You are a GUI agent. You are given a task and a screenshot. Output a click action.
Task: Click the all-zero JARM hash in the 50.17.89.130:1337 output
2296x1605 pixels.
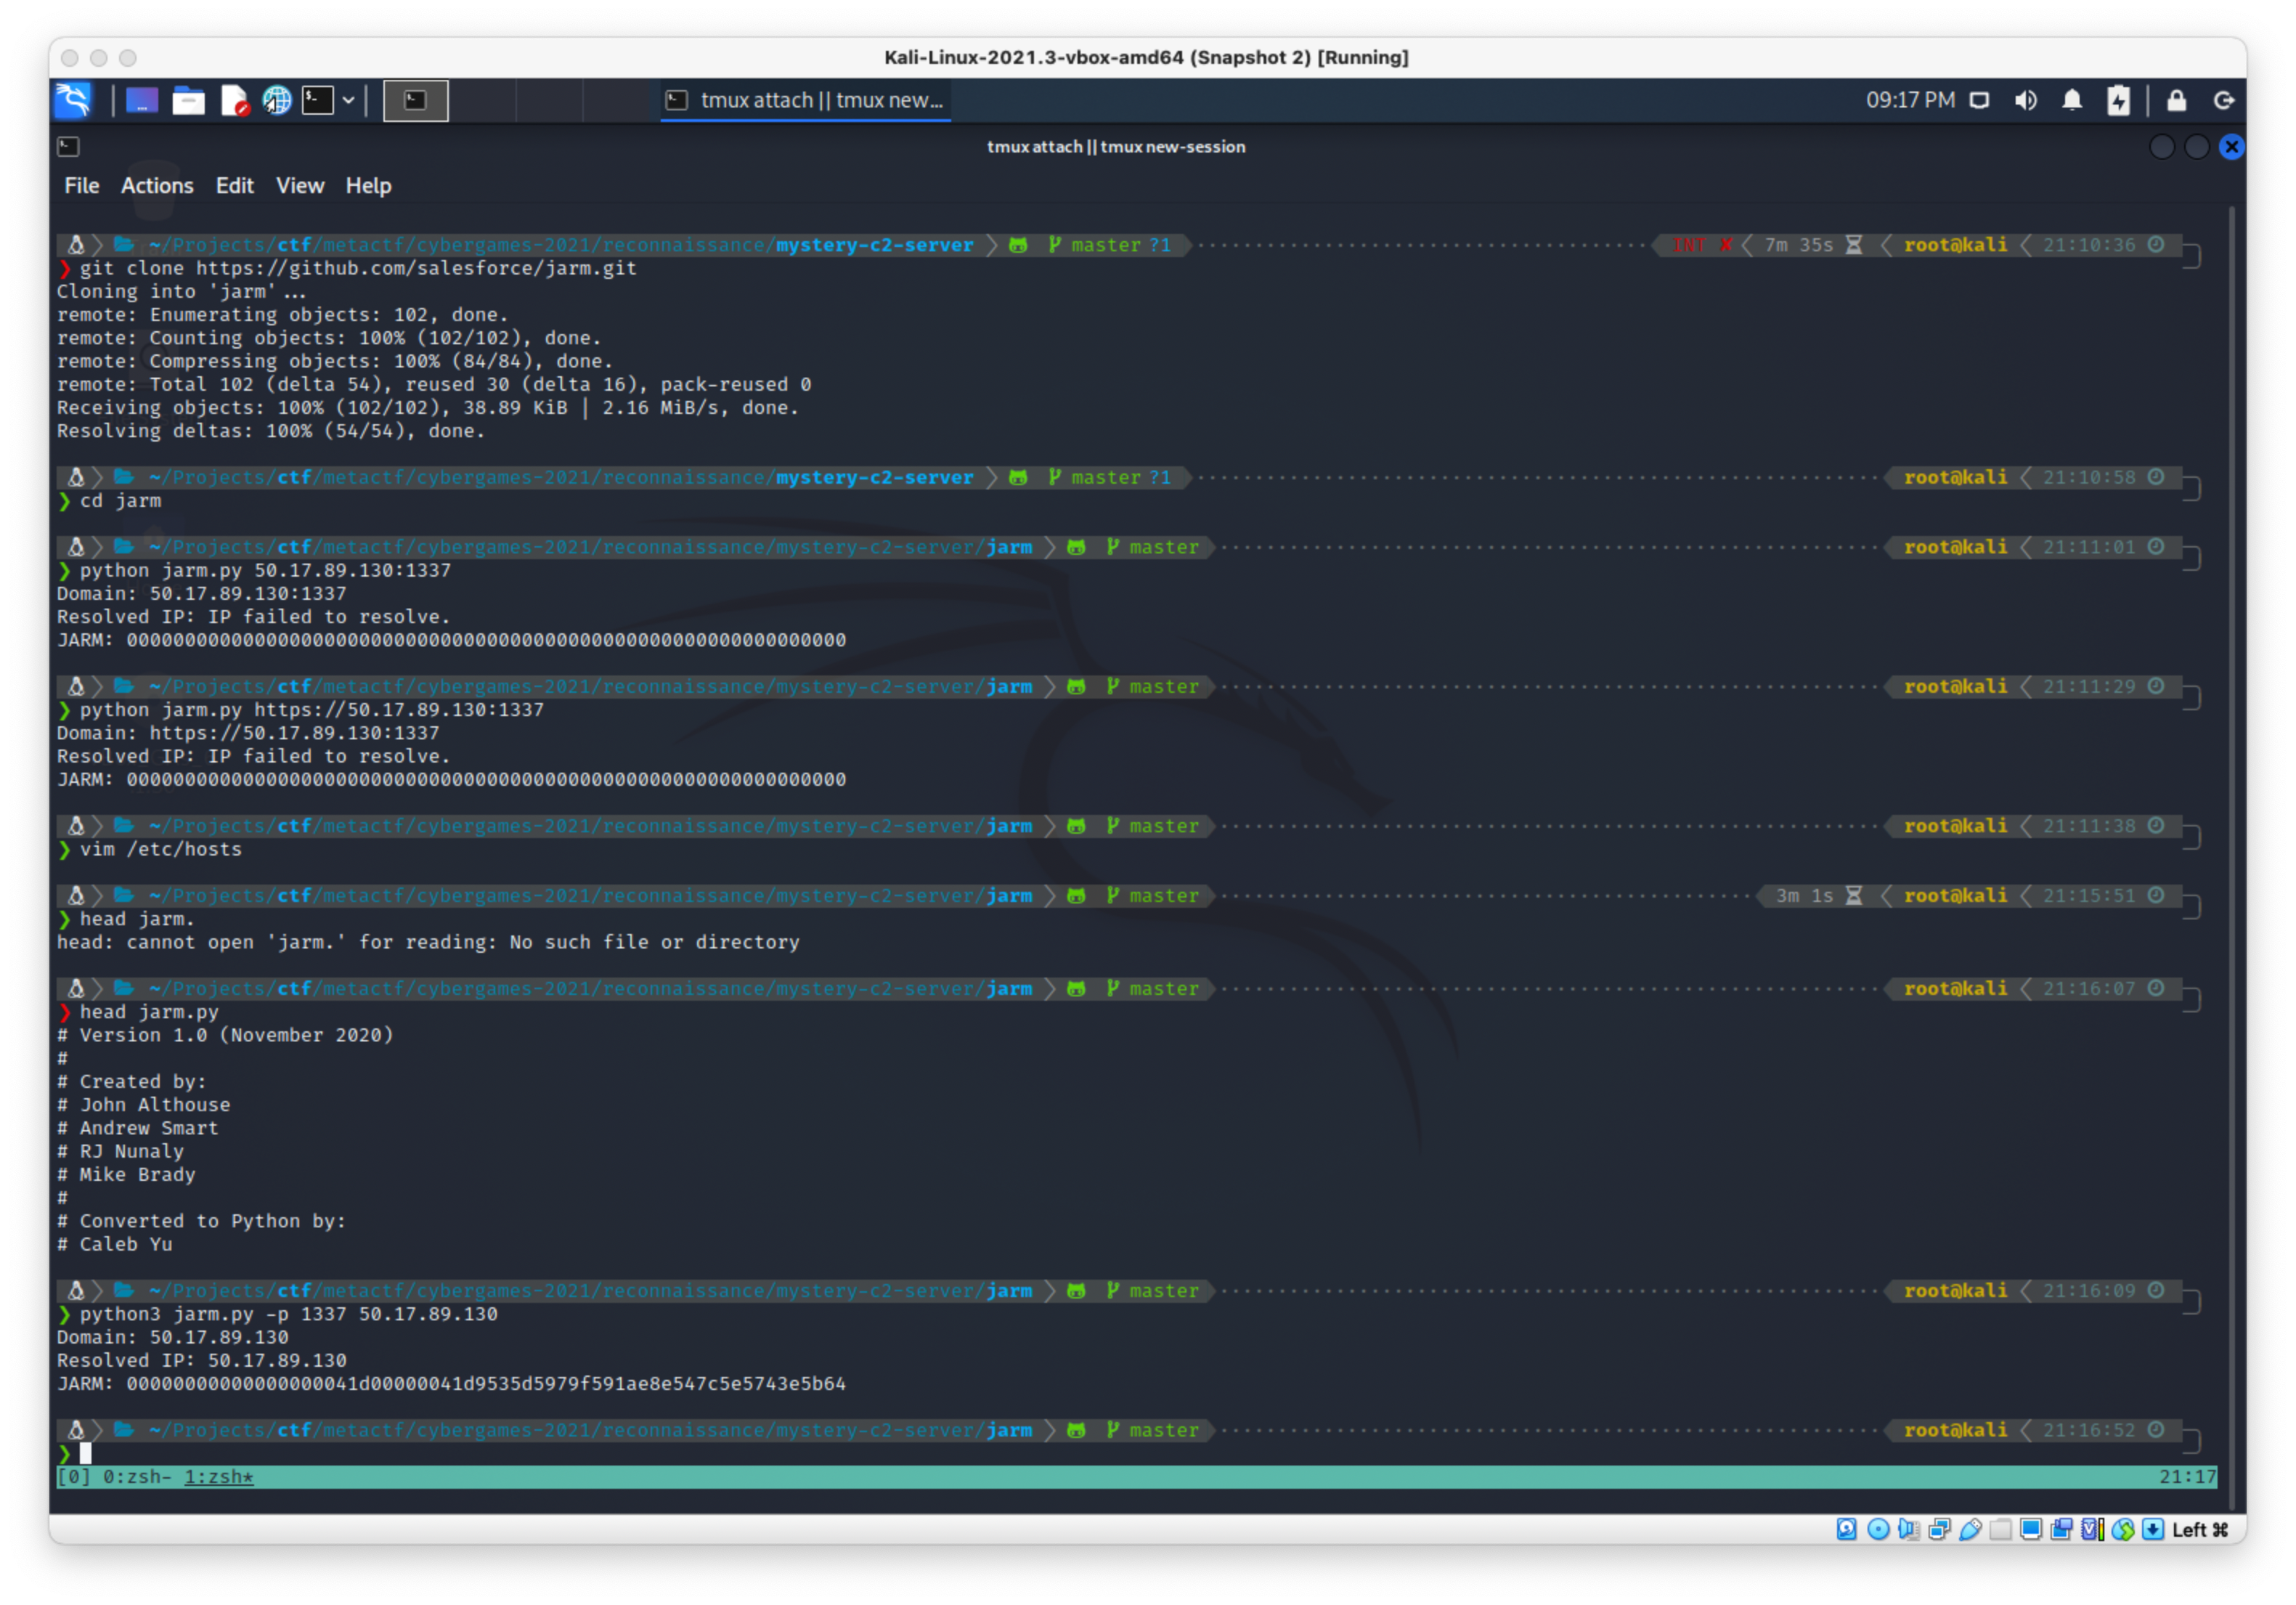(x=486, y=640)
